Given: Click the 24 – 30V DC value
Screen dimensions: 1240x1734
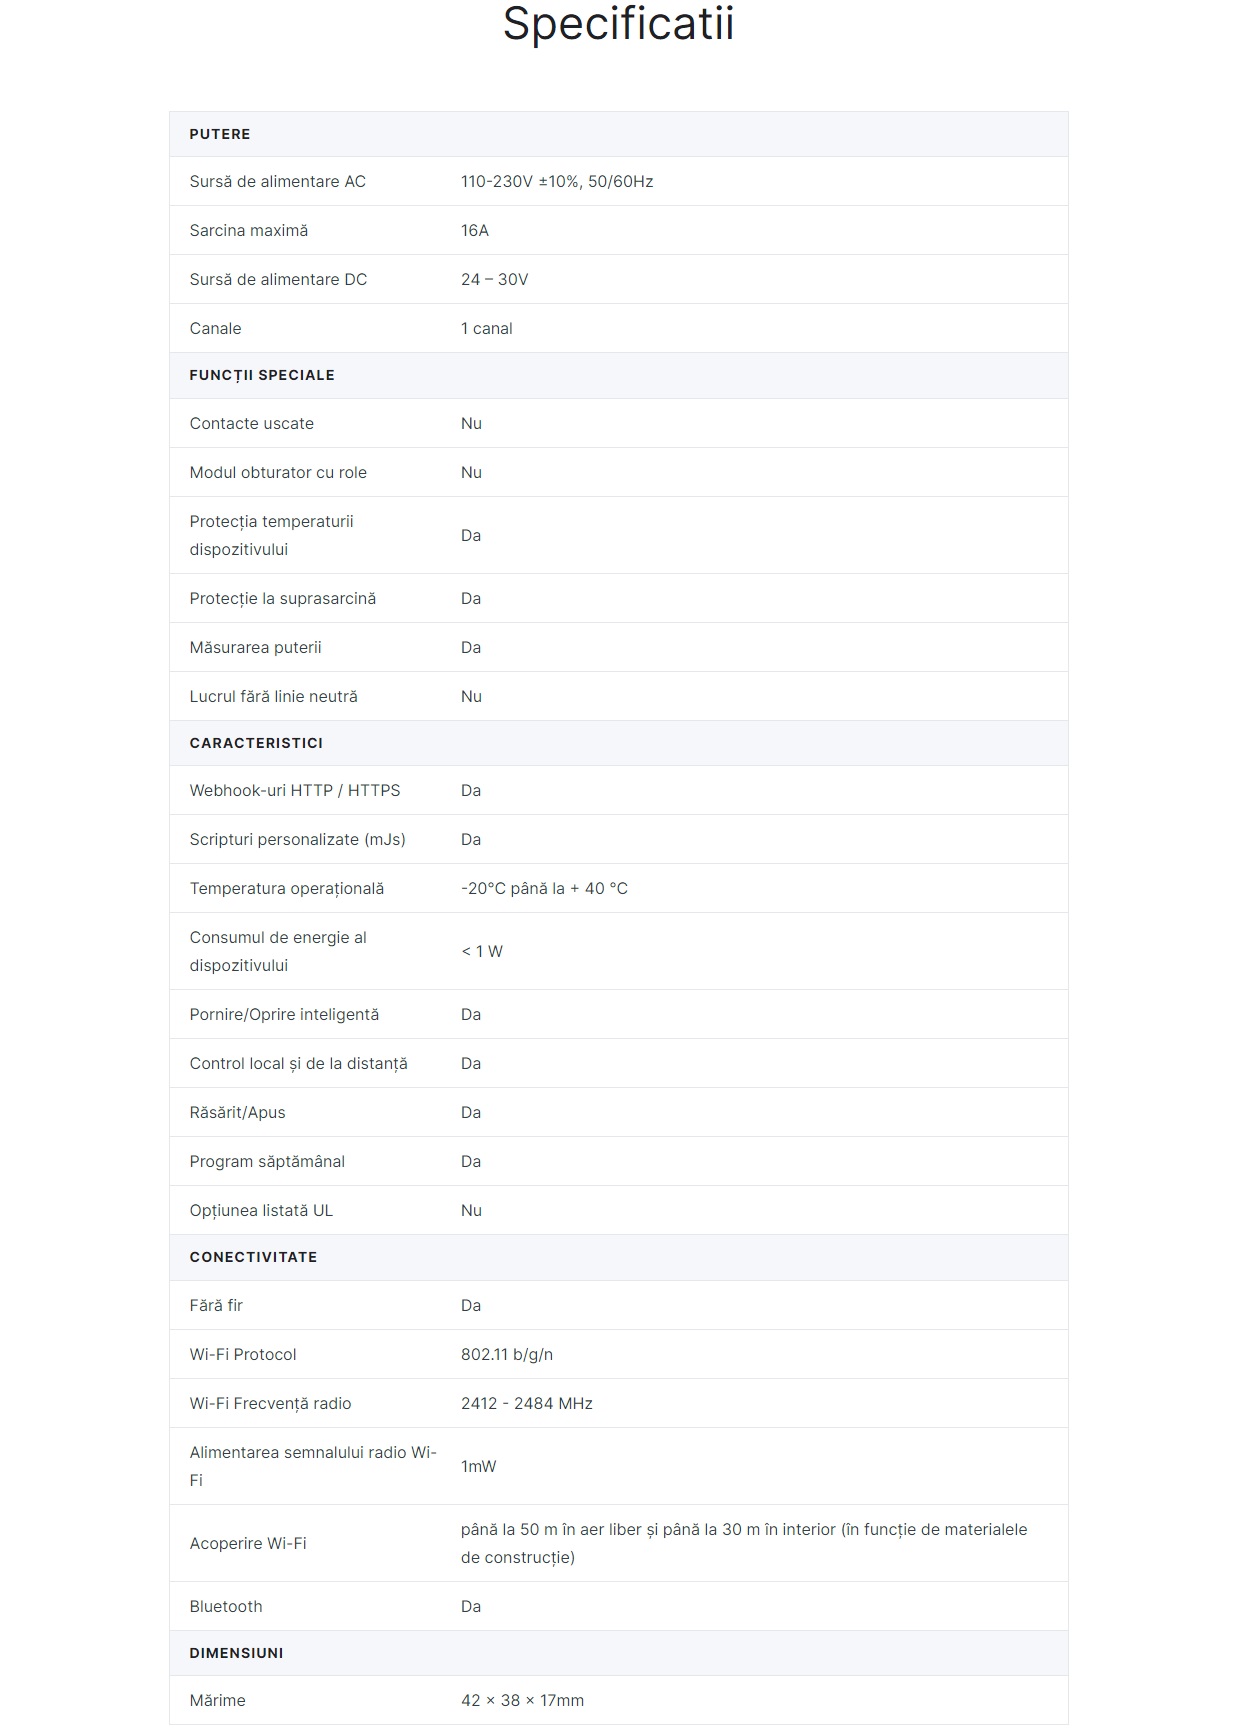Looking at the screenshot, I should point(494,279).
